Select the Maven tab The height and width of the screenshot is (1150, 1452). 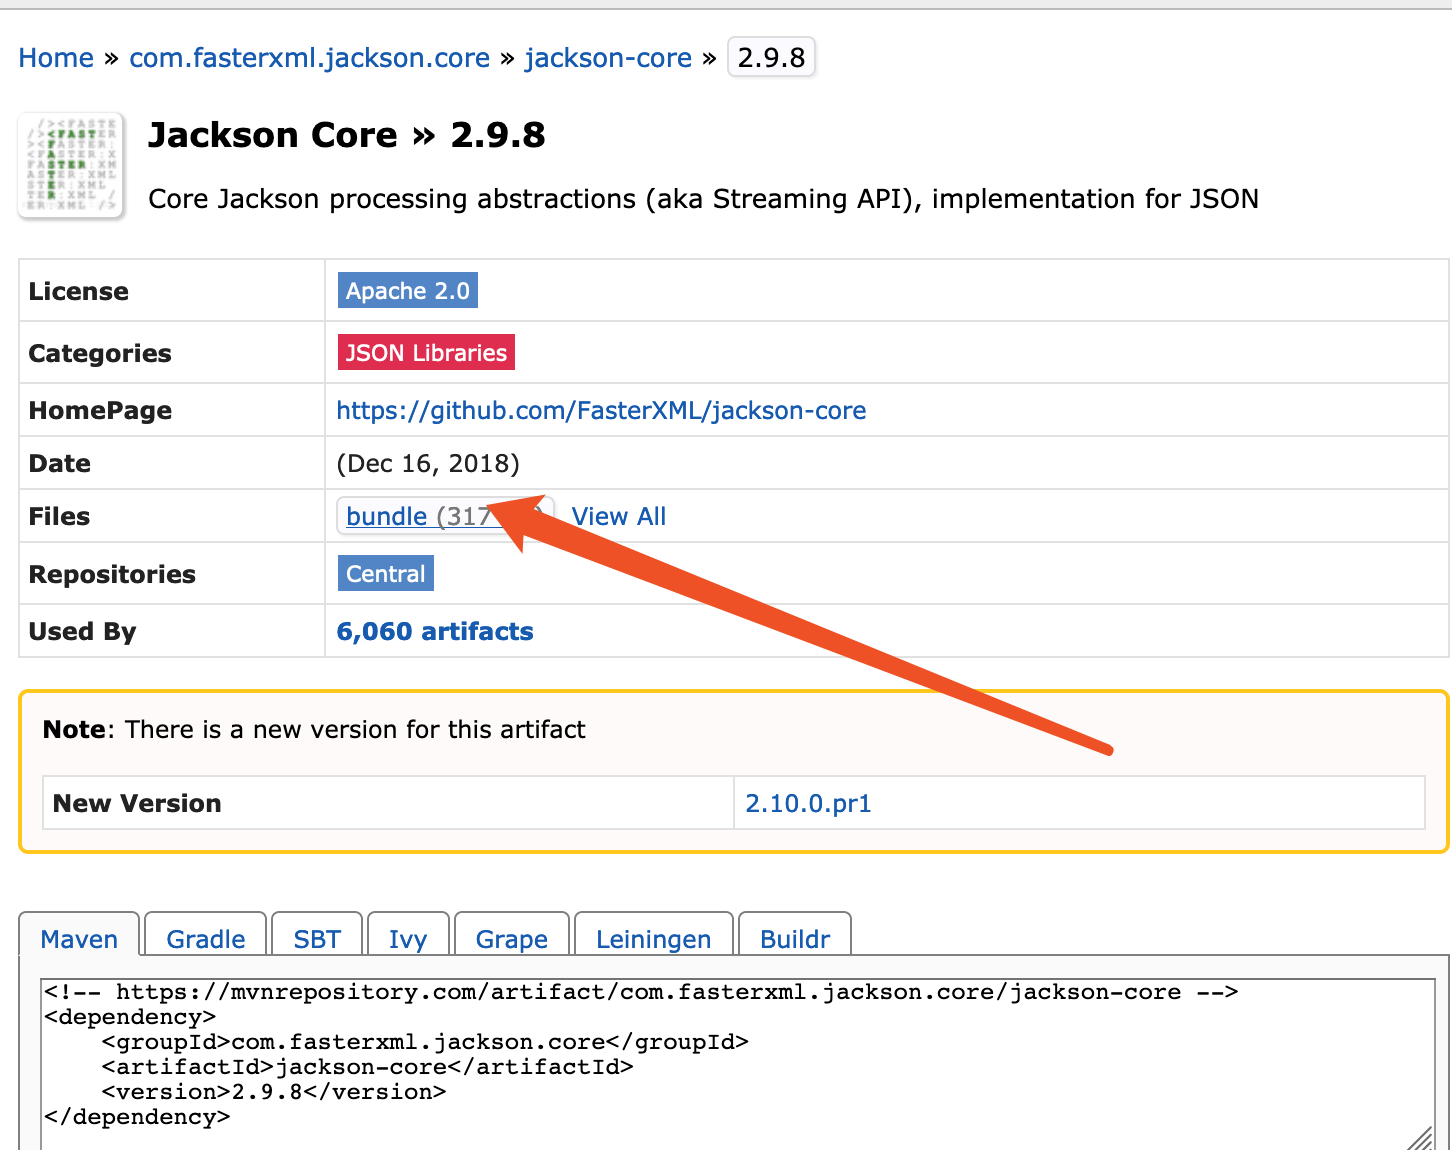[x=79, y=938]
